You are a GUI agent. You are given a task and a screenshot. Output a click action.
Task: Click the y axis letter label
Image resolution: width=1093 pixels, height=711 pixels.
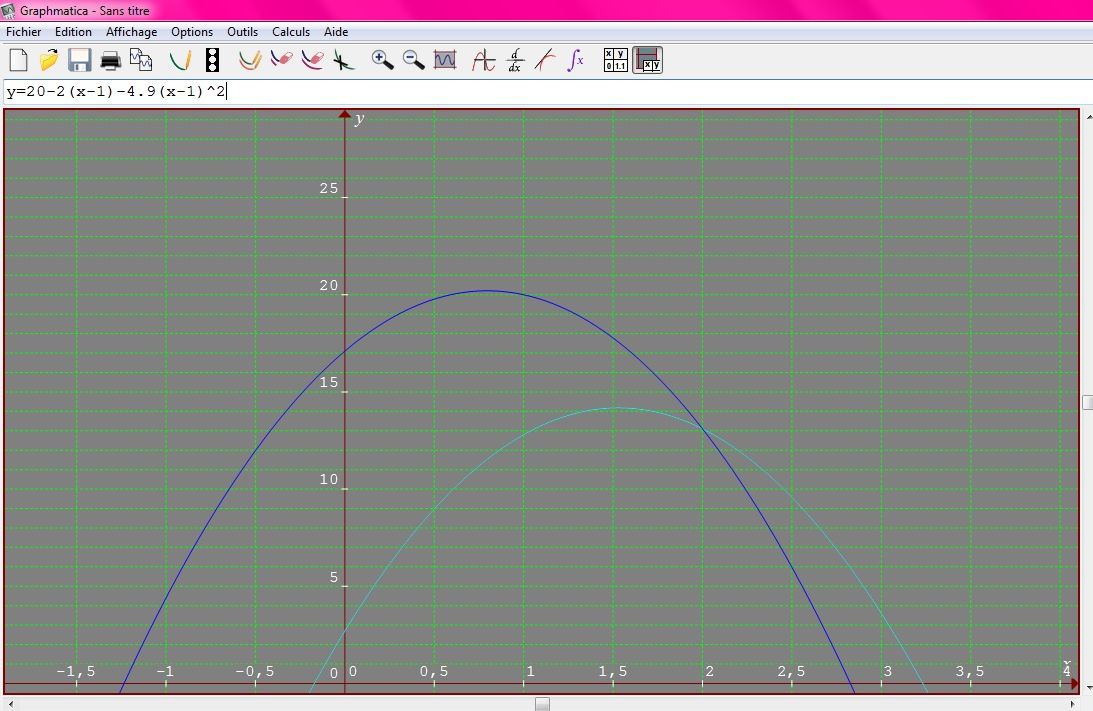tap(359, 118)
